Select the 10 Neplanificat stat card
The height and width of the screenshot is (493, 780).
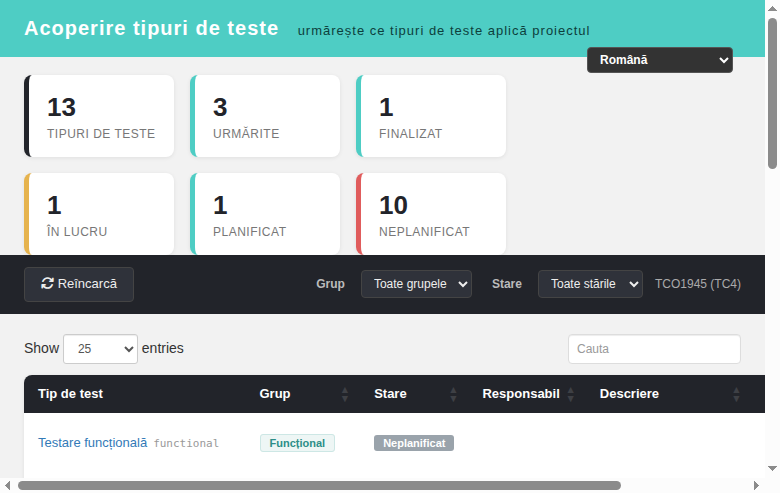[431, 214]
